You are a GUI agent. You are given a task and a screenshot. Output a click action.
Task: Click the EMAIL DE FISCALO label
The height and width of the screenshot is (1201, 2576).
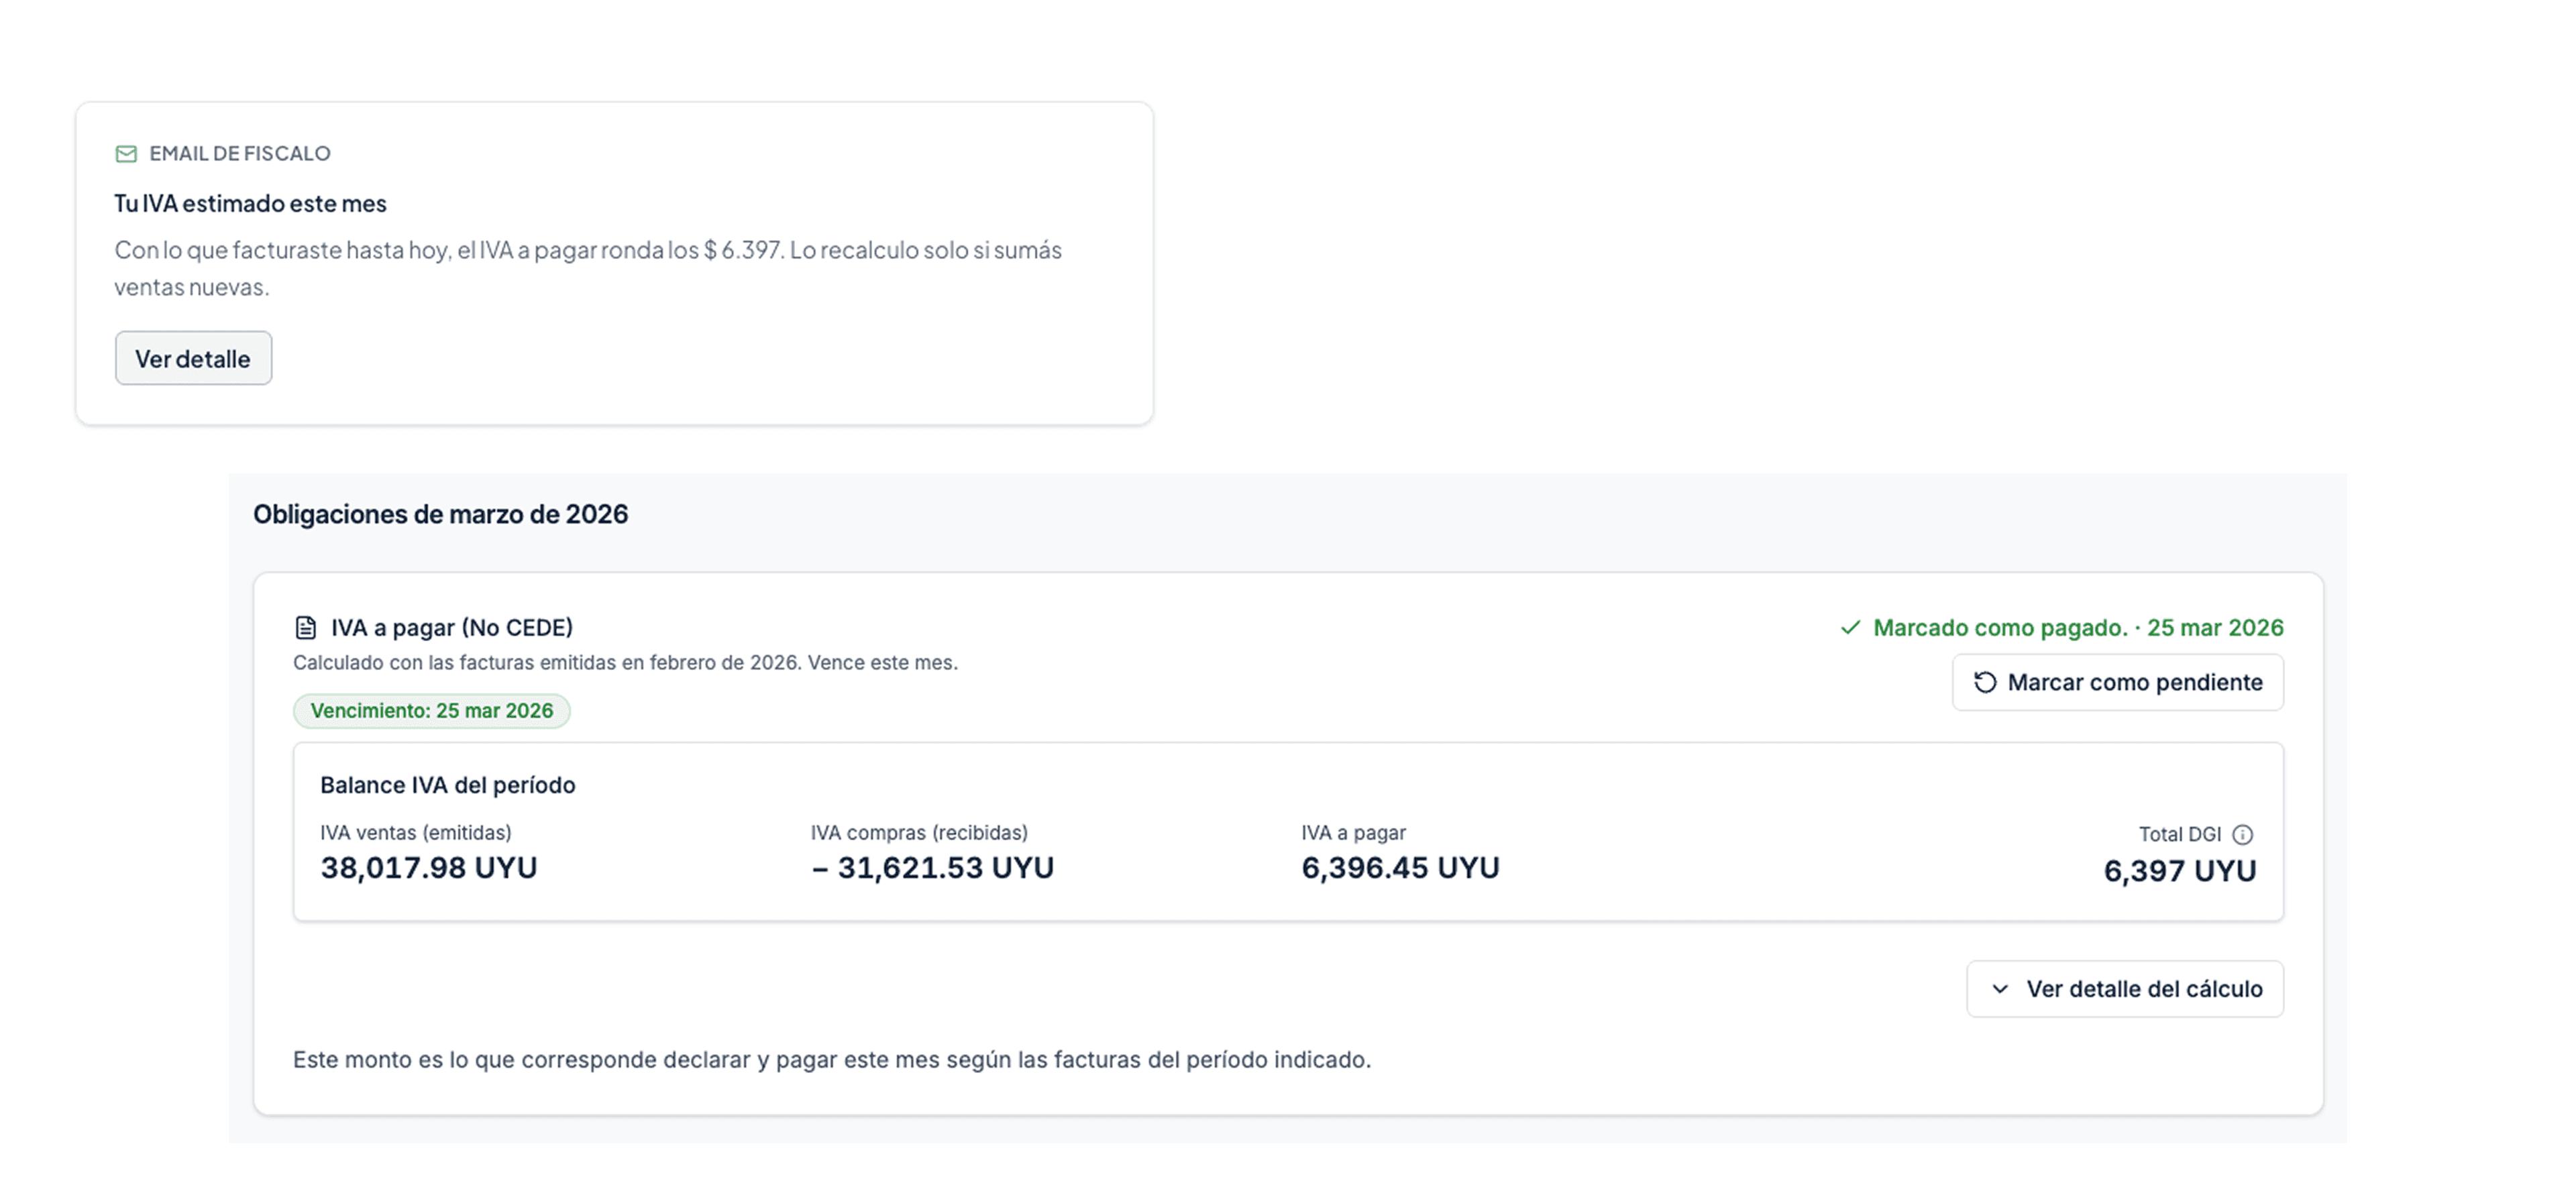click(240, 154)
